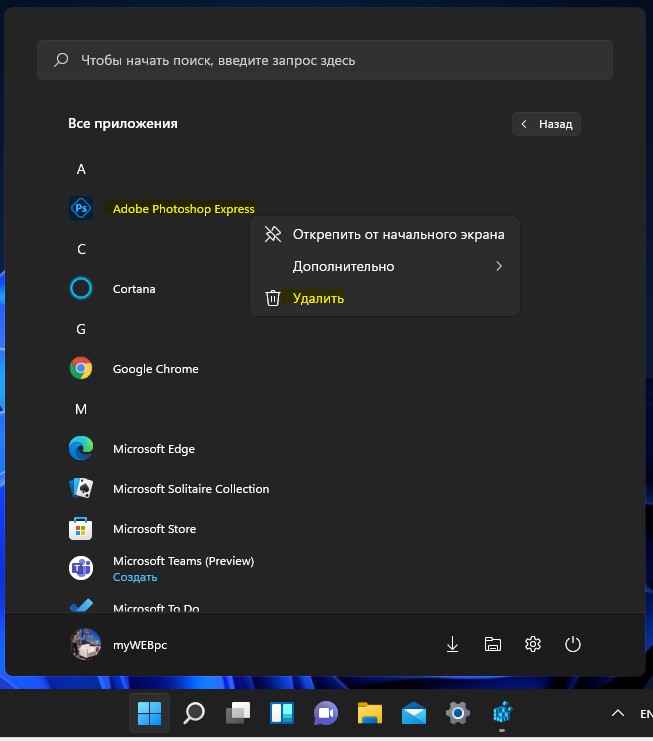Select the Microsoft Teams (Preview) label
Screen dimensions: 653x741
pyautogui.click(x=183, y=561)
